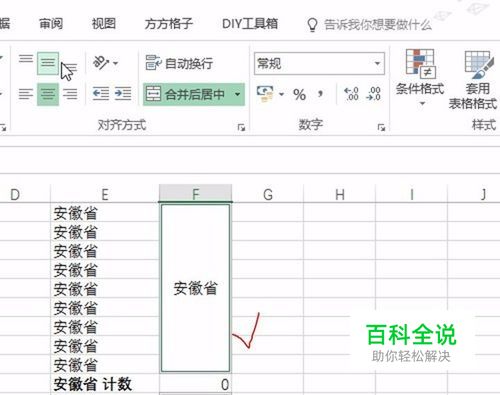Select merged 安徽省 cell in column F
This screenshot has height=395, width=500.
point(195,288)
